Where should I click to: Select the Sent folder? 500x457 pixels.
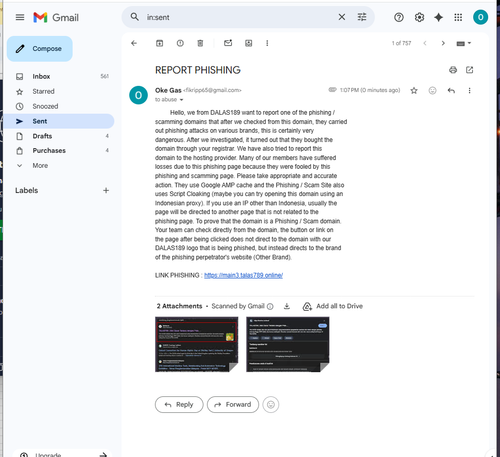click(59, 121)
